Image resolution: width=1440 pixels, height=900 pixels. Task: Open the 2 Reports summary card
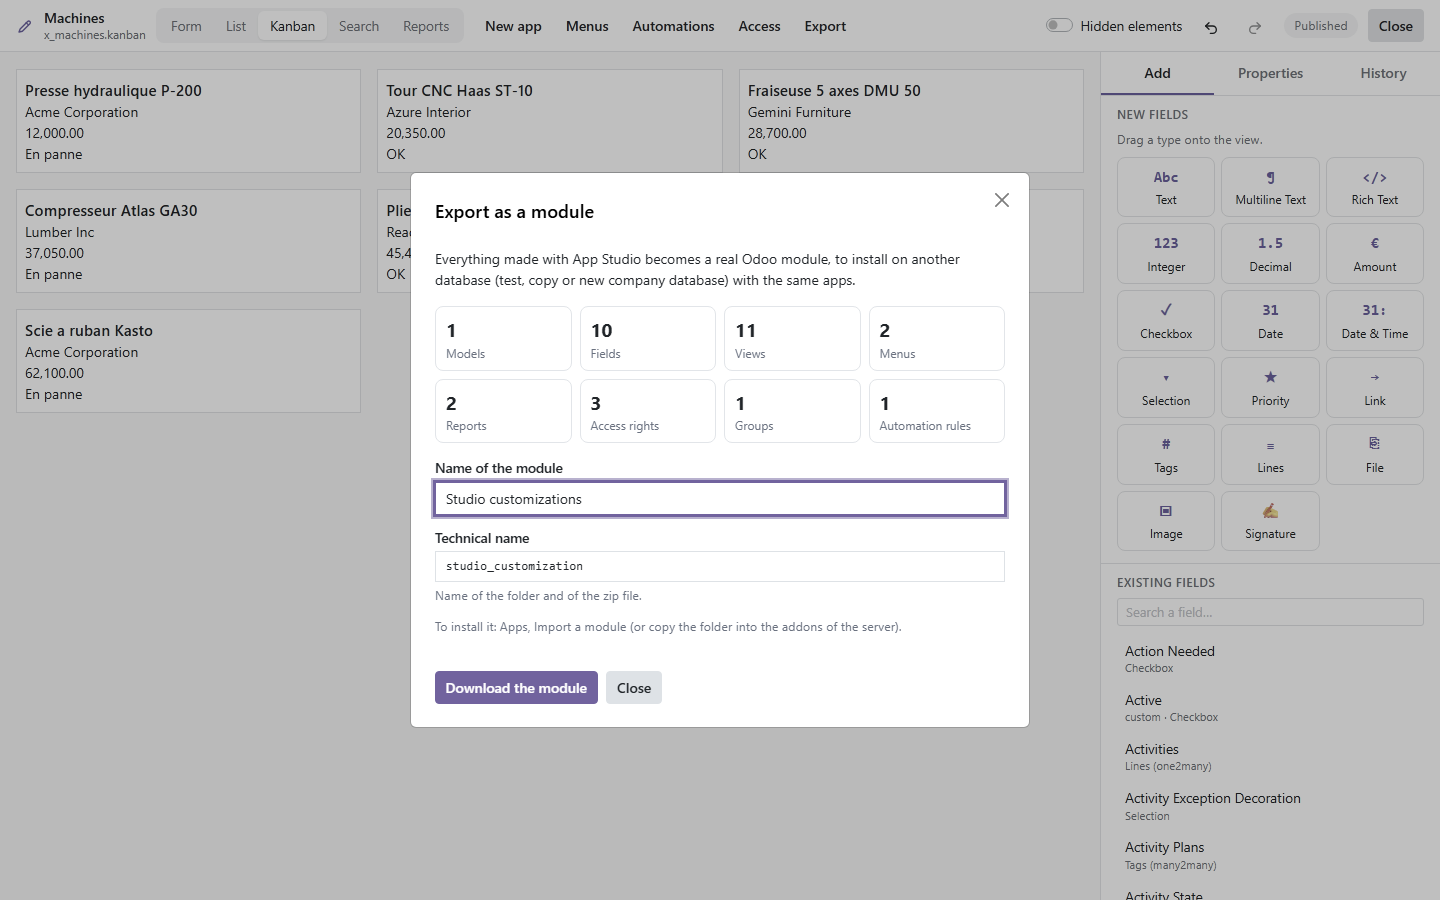click(x=503, y=411)
